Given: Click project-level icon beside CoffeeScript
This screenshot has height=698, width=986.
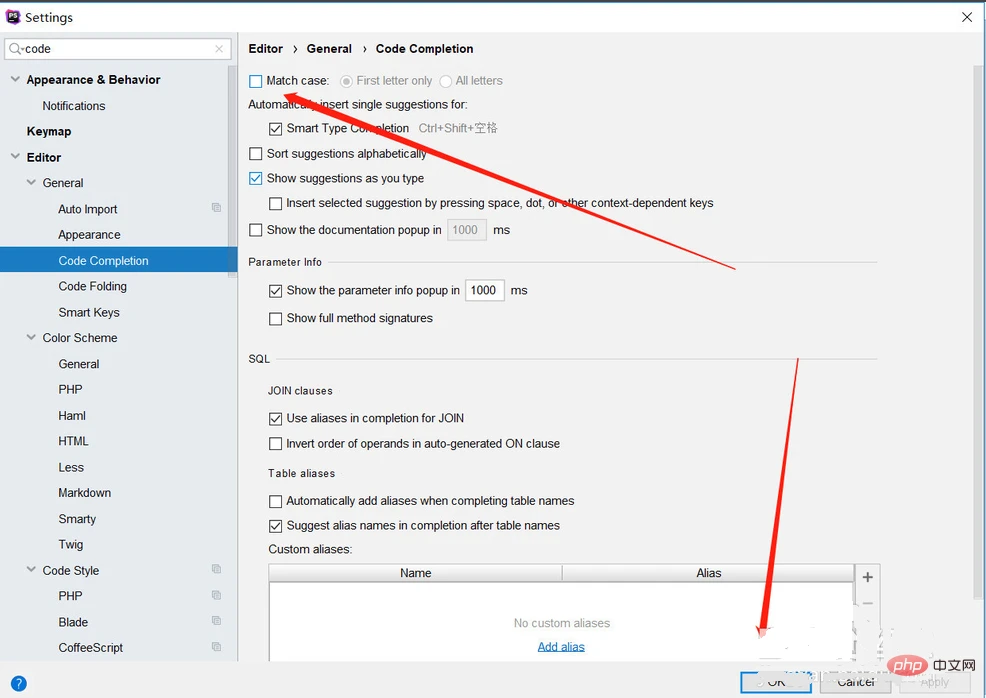Looking at the screenshot, I should pos(216,647).
